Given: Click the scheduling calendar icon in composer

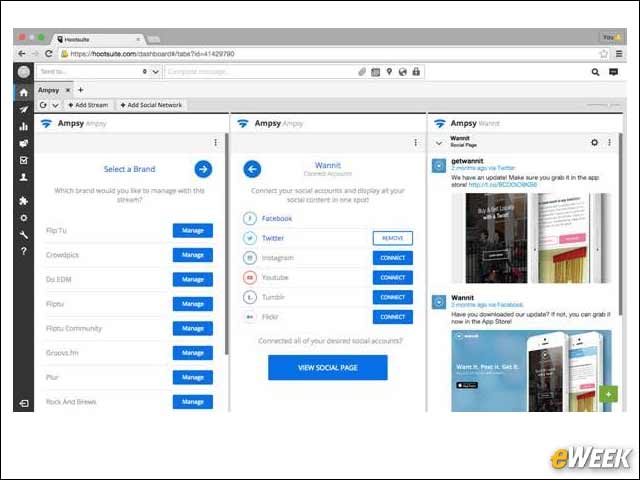Looking at the screenshot, I should click(376, 72).
